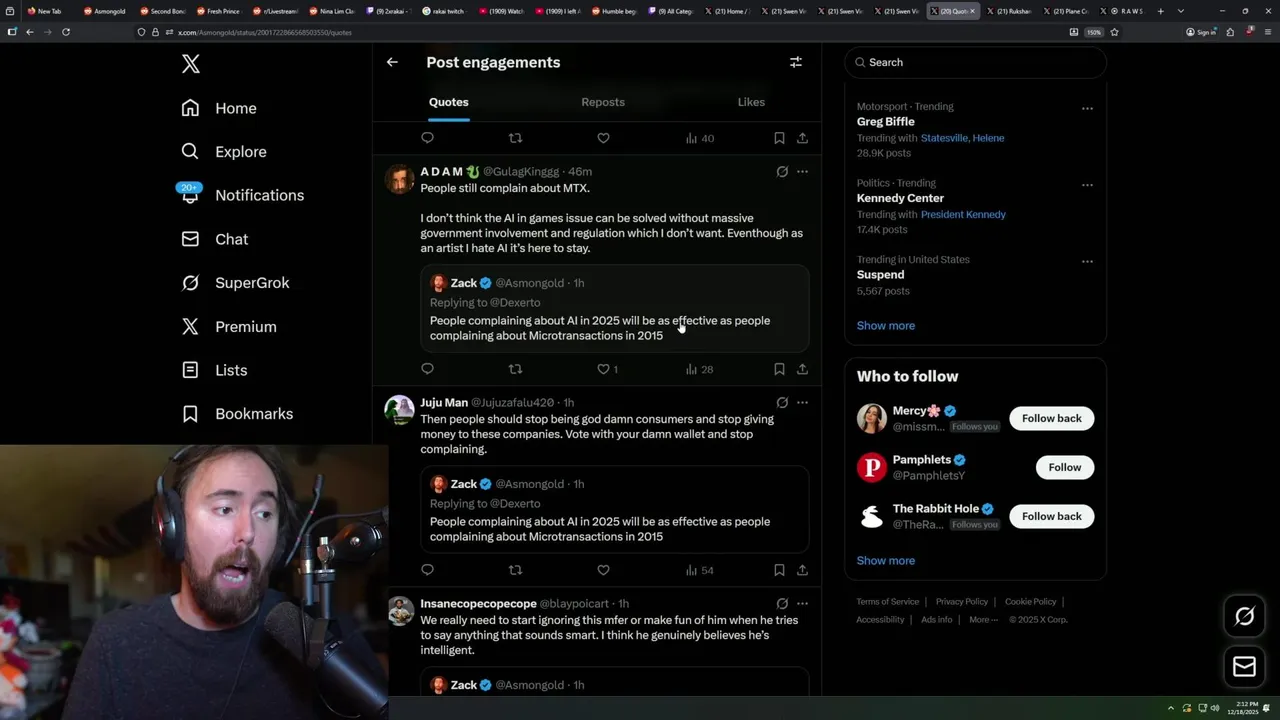
Task: Open SuperGrok in sidebar
Action: [235, 283]
